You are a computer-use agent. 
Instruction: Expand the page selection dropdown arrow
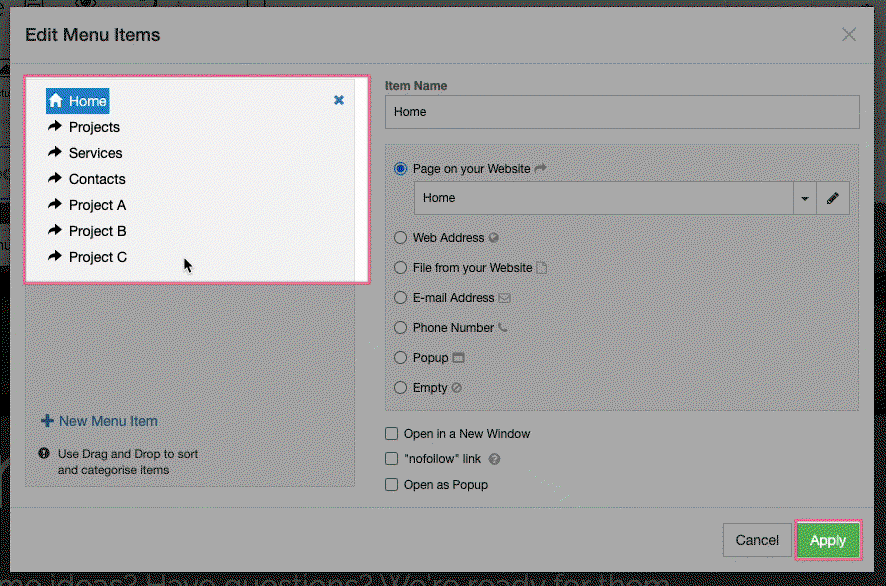(805, 198)
